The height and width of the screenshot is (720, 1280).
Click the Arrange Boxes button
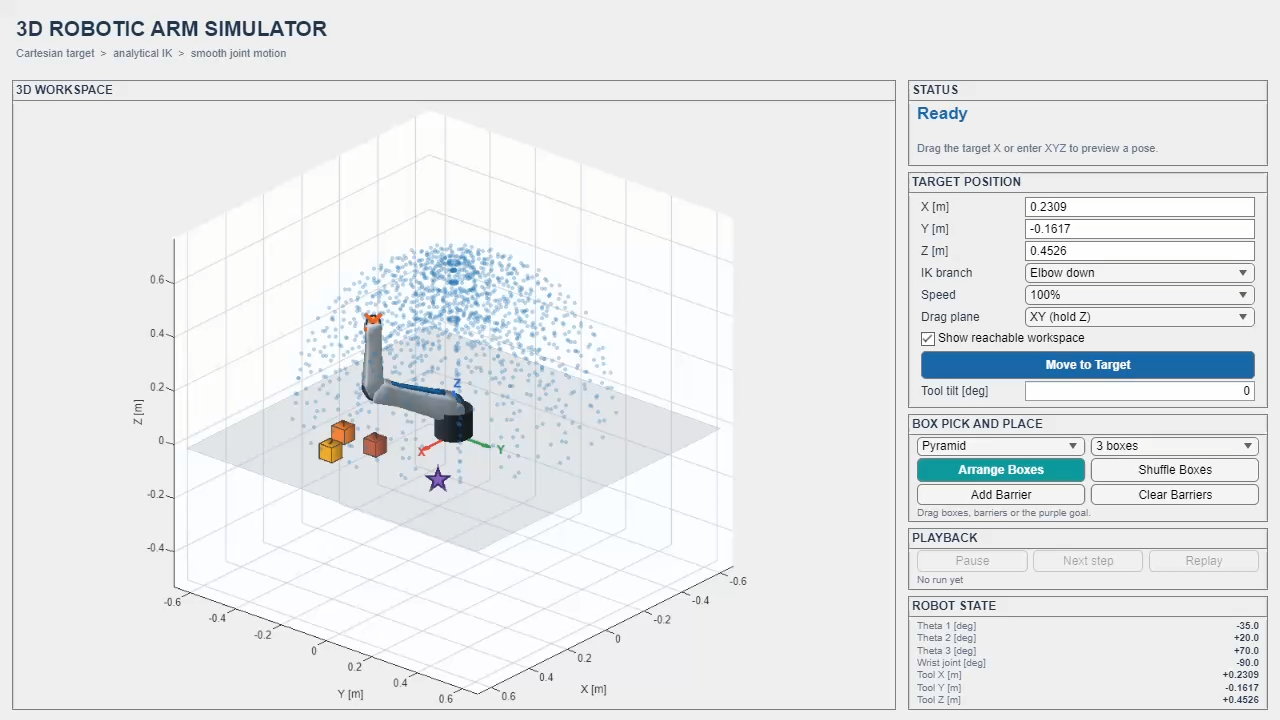point(1001,470)
